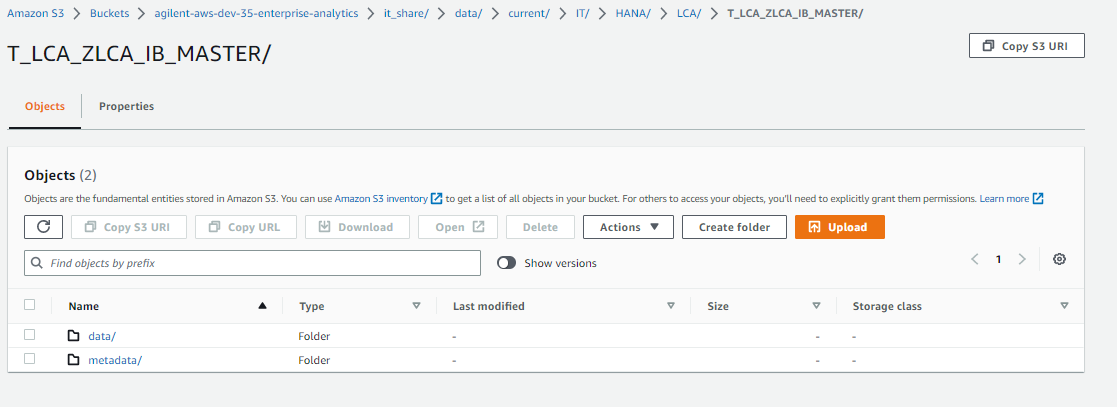
Task: Open table preferences gear icon
Action: [x=1060, y=260]
